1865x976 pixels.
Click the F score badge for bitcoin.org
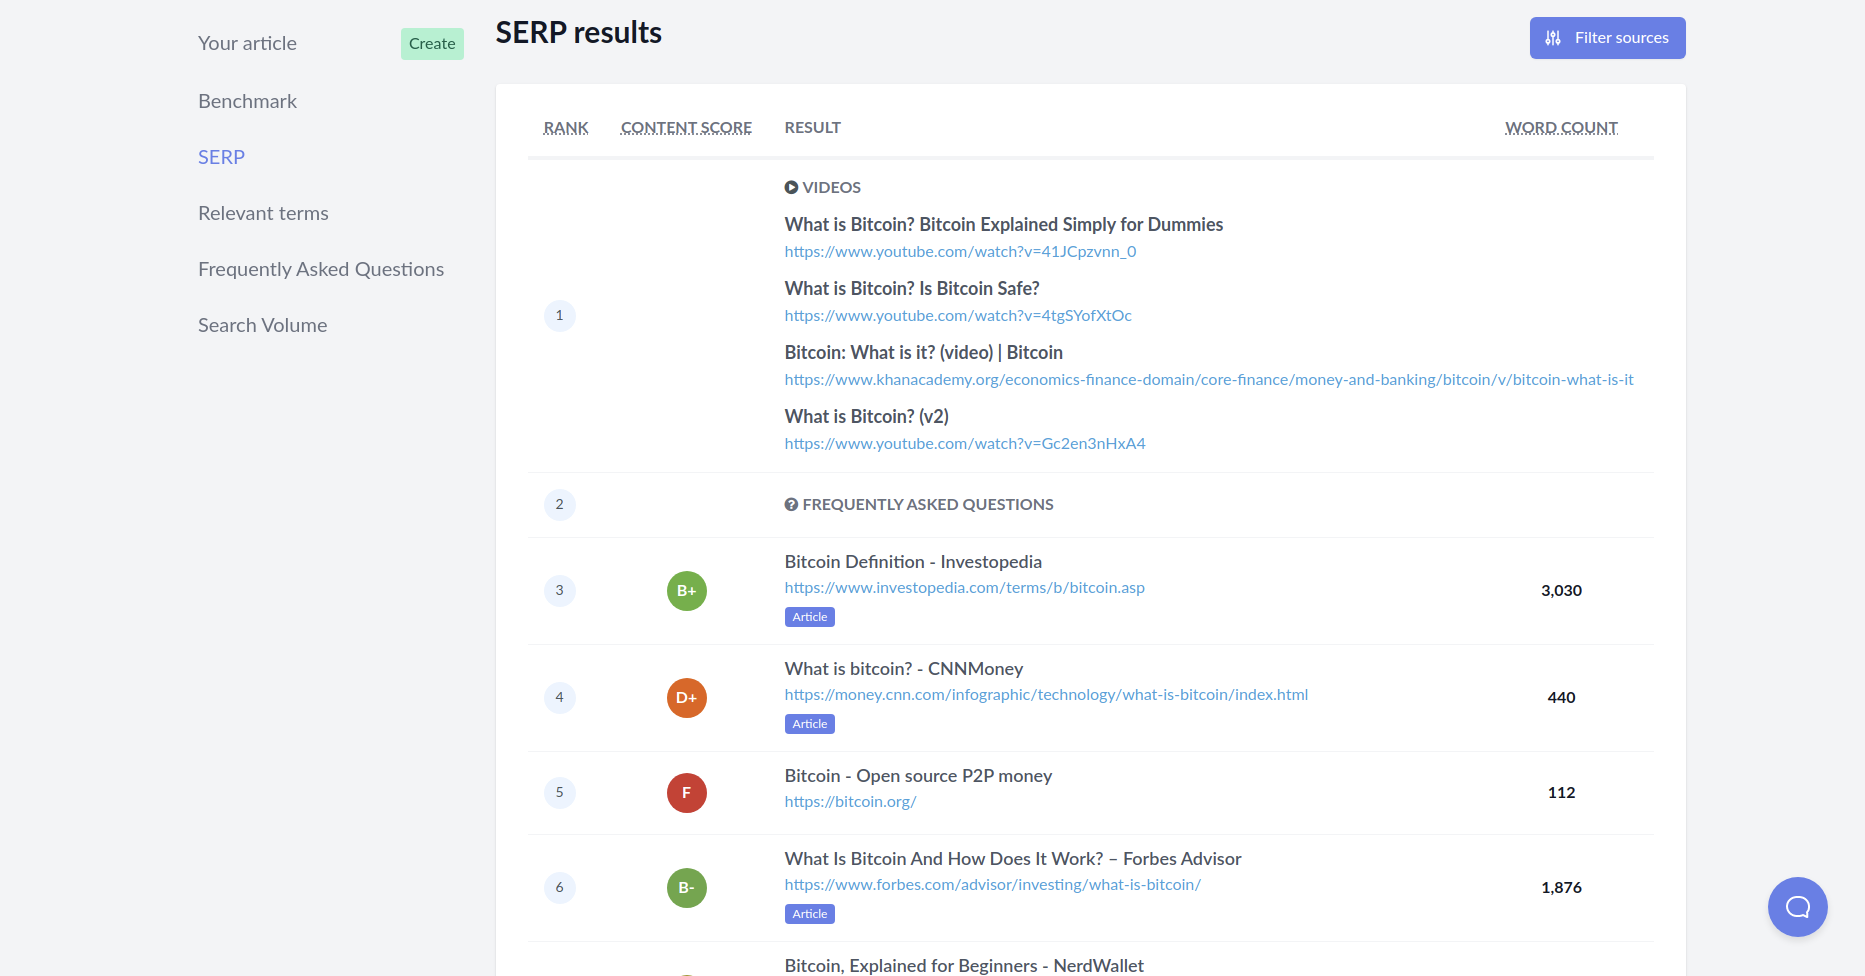pyautogui.click(x=686, y=792)
